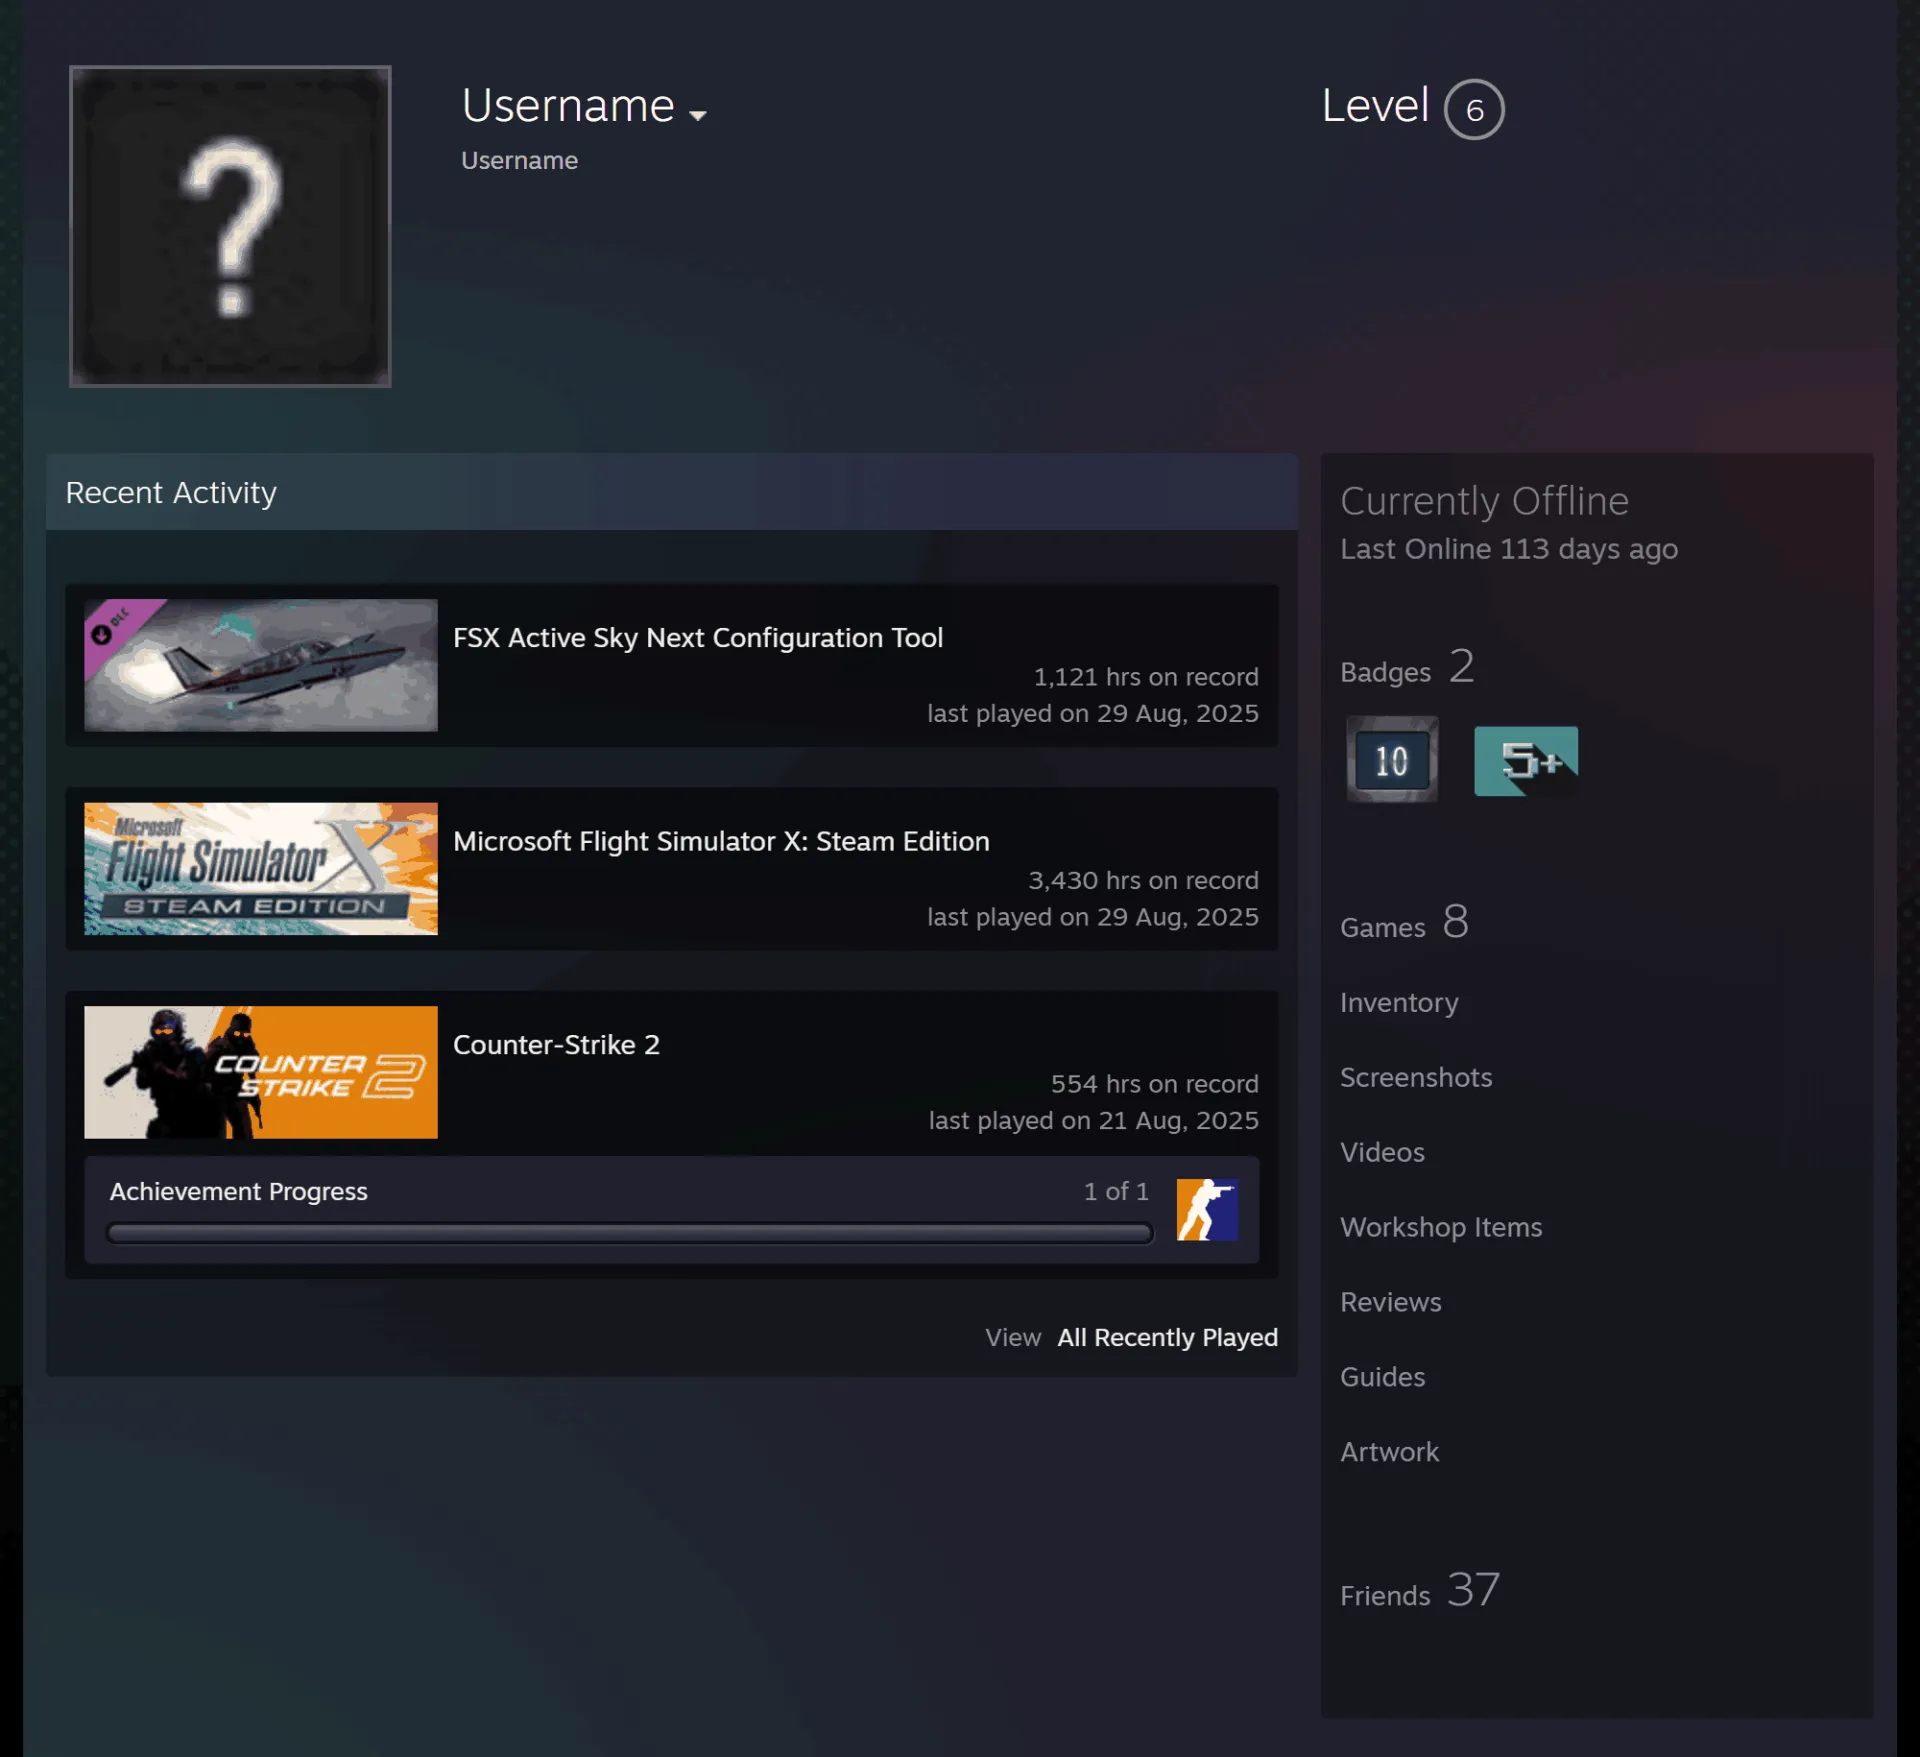Click the Achievement Progress bar
This screenshot has height=1757, width=1920.
630,1233
